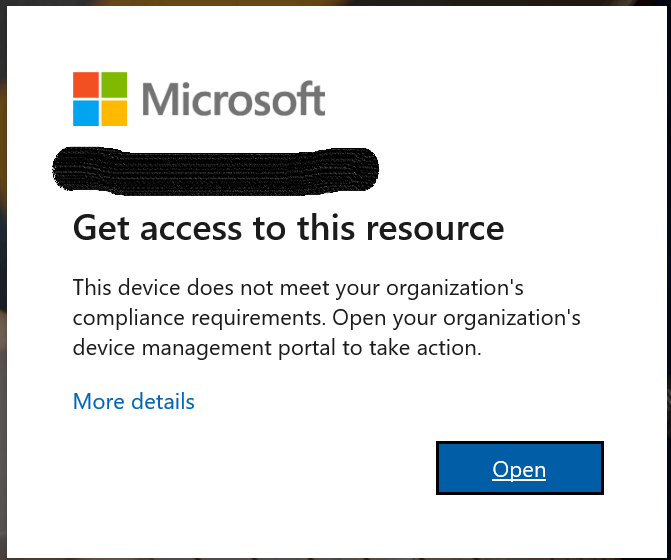The width and height of the screenshot is (671, 560).
Task: Click the words 'compliance requirements' in message
Action: [x=199, y=318]
